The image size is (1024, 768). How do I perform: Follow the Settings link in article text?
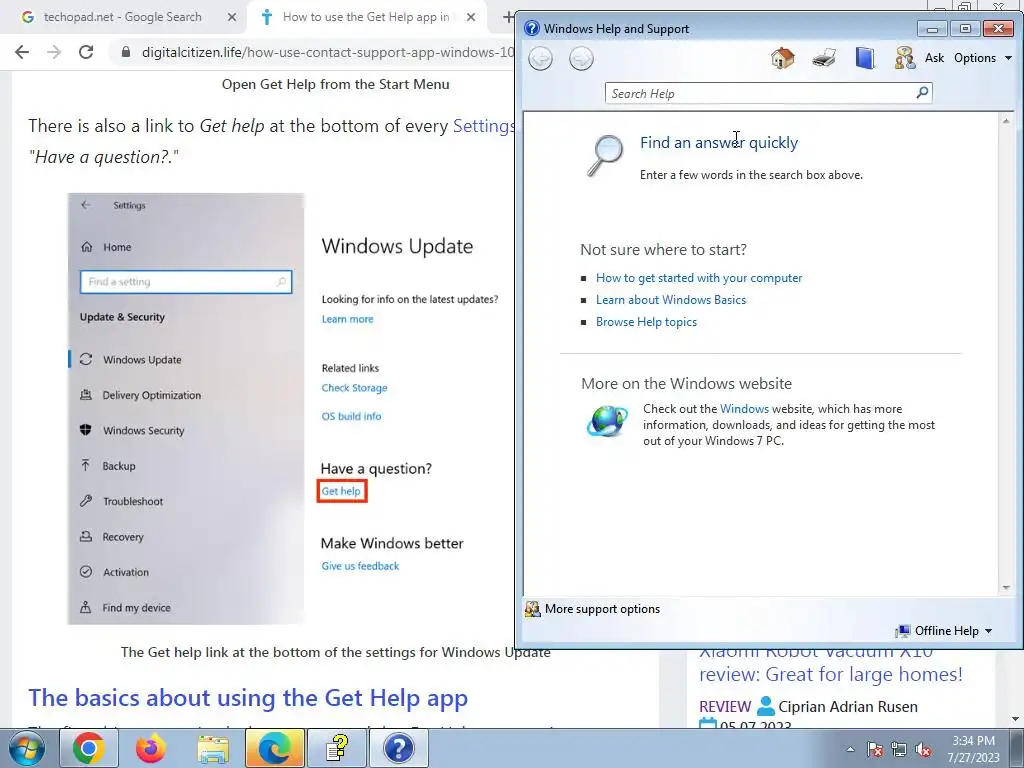coord(483,125)
